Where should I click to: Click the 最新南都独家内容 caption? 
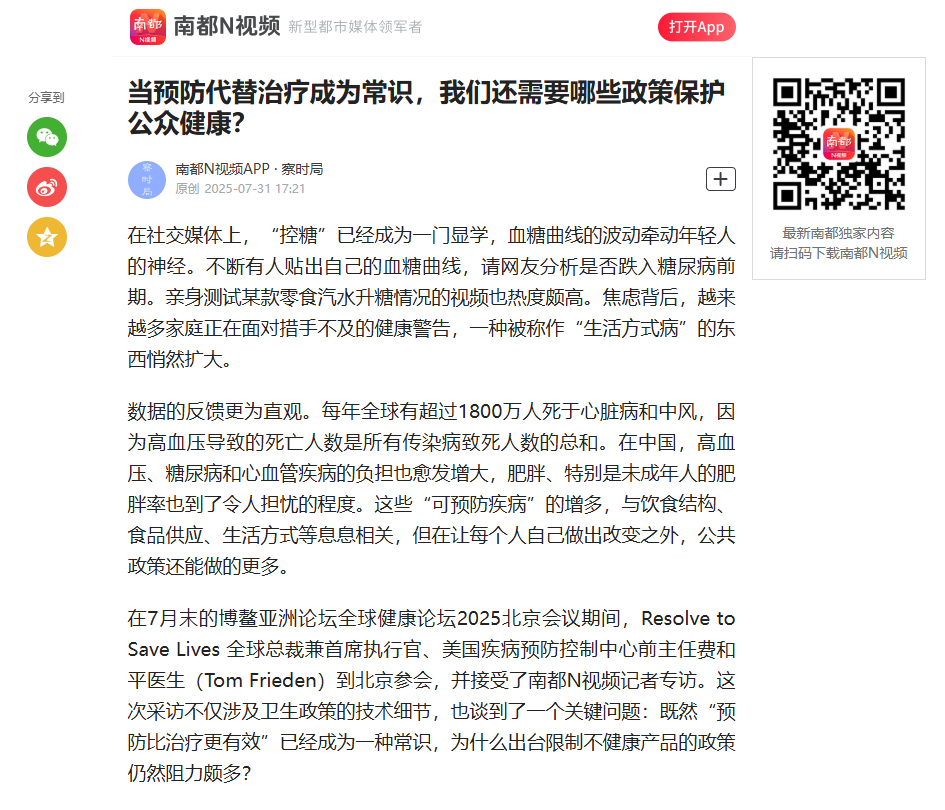839,233
